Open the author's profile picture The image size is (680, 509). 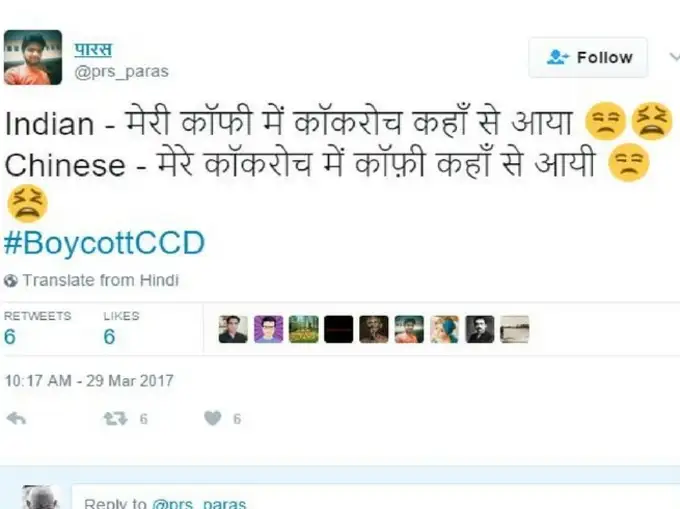pos(33,57)
